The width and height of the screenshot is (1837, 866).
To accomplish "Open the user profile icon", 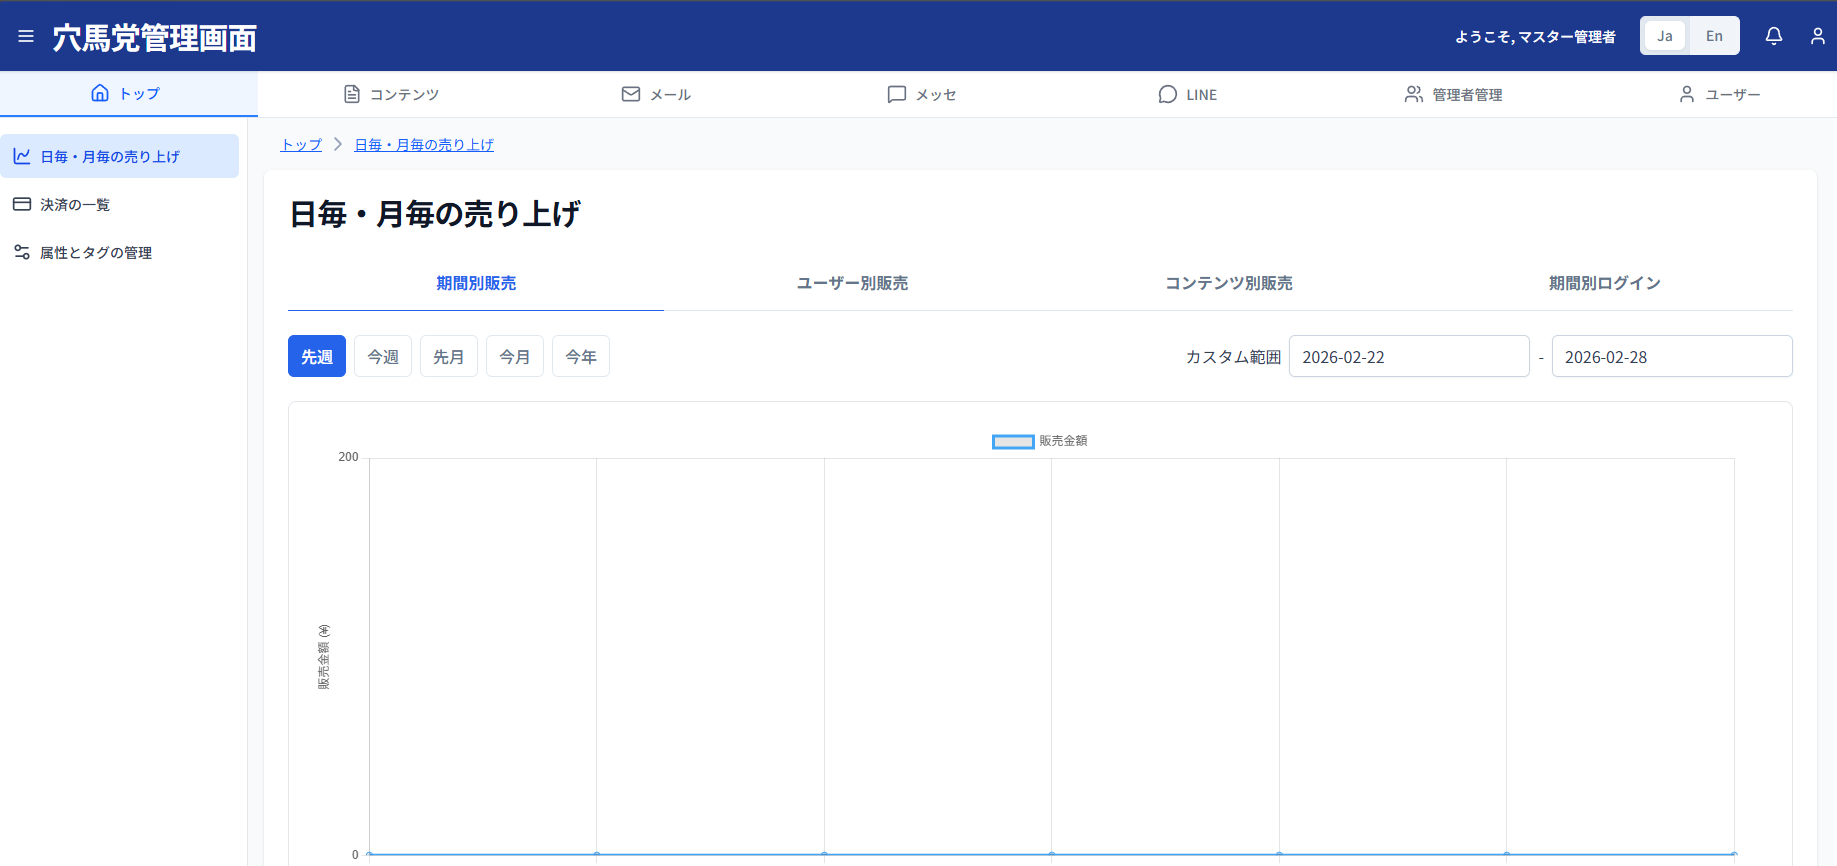I will click(1817, 36).
